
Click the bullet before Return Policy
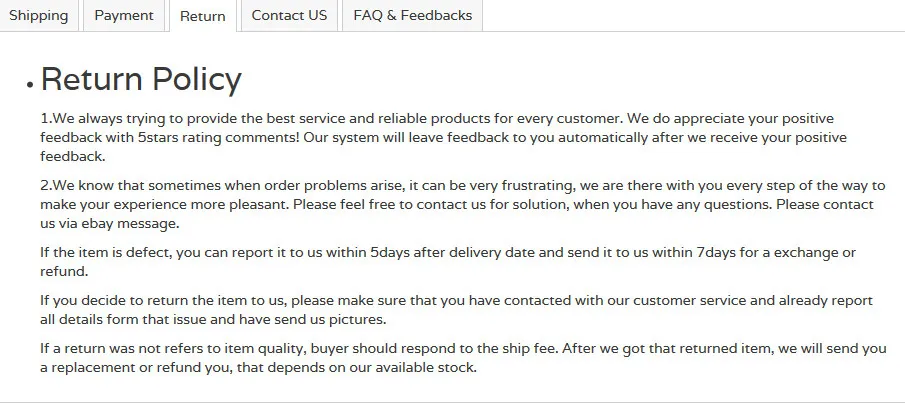pos(30,84)
